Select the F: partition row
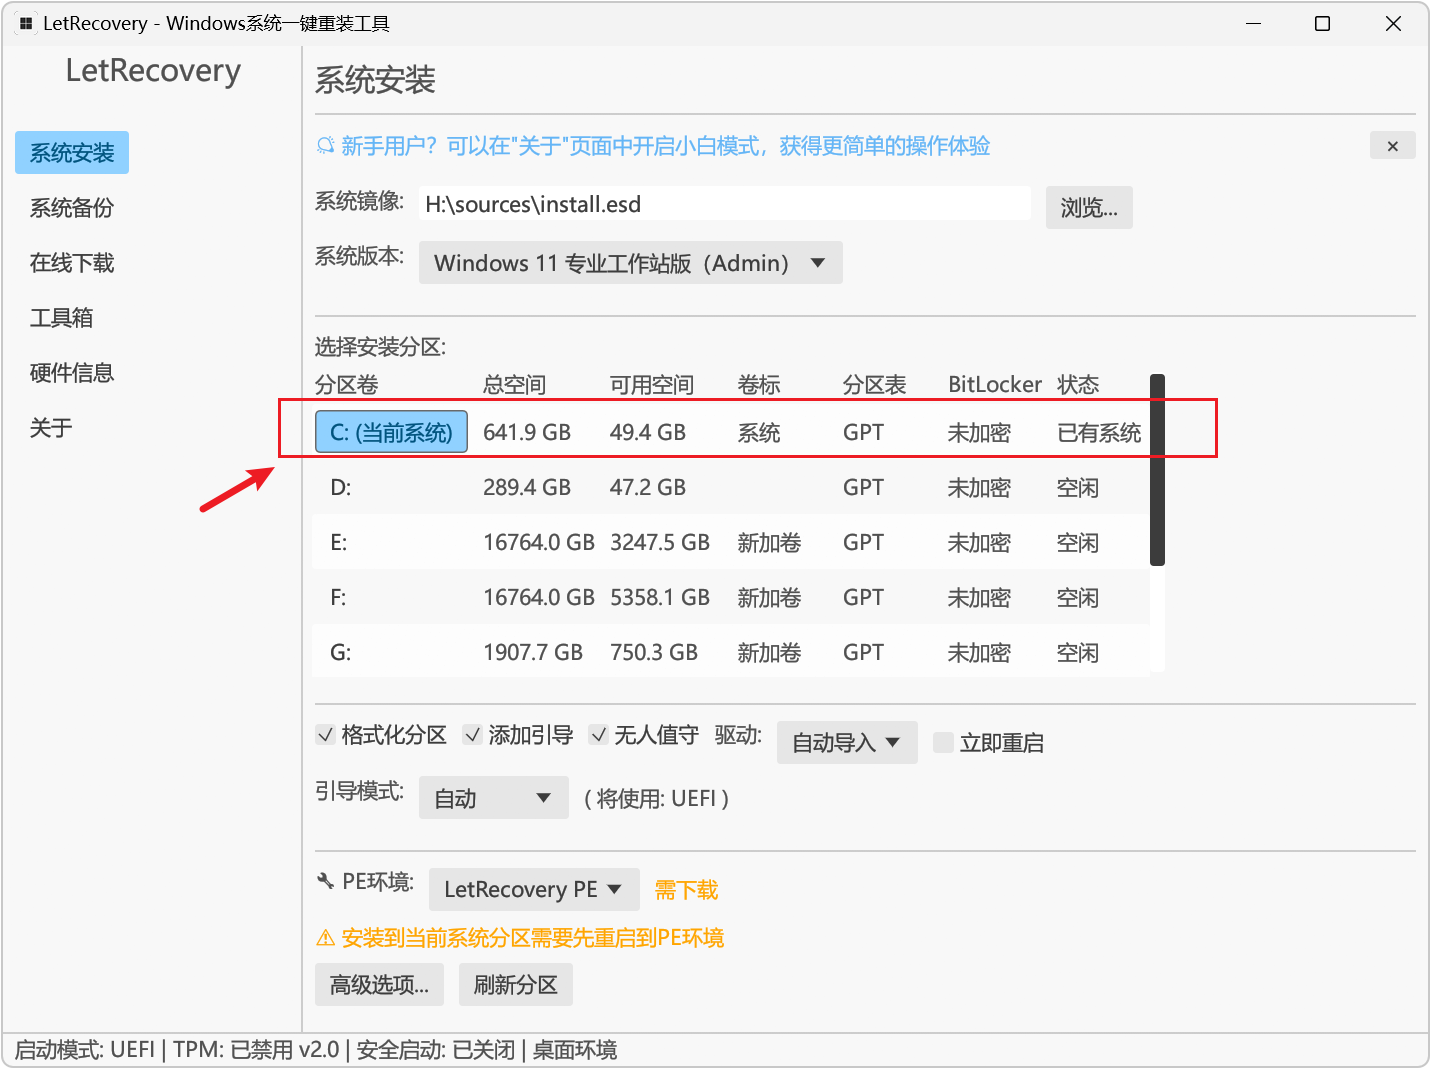The height and width of the screenshot is (1069, 1431). tap(732, 597)
